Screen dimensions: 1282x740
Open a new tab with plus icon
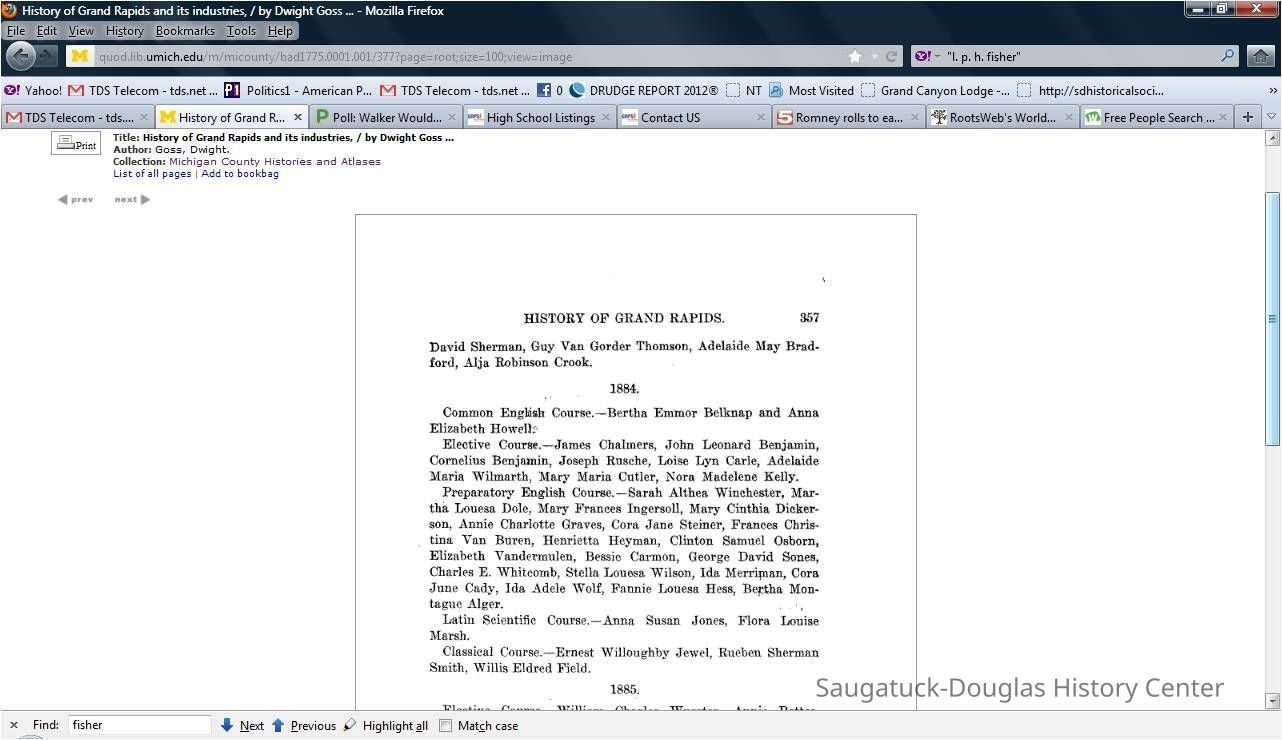[x=1247, y=117]
